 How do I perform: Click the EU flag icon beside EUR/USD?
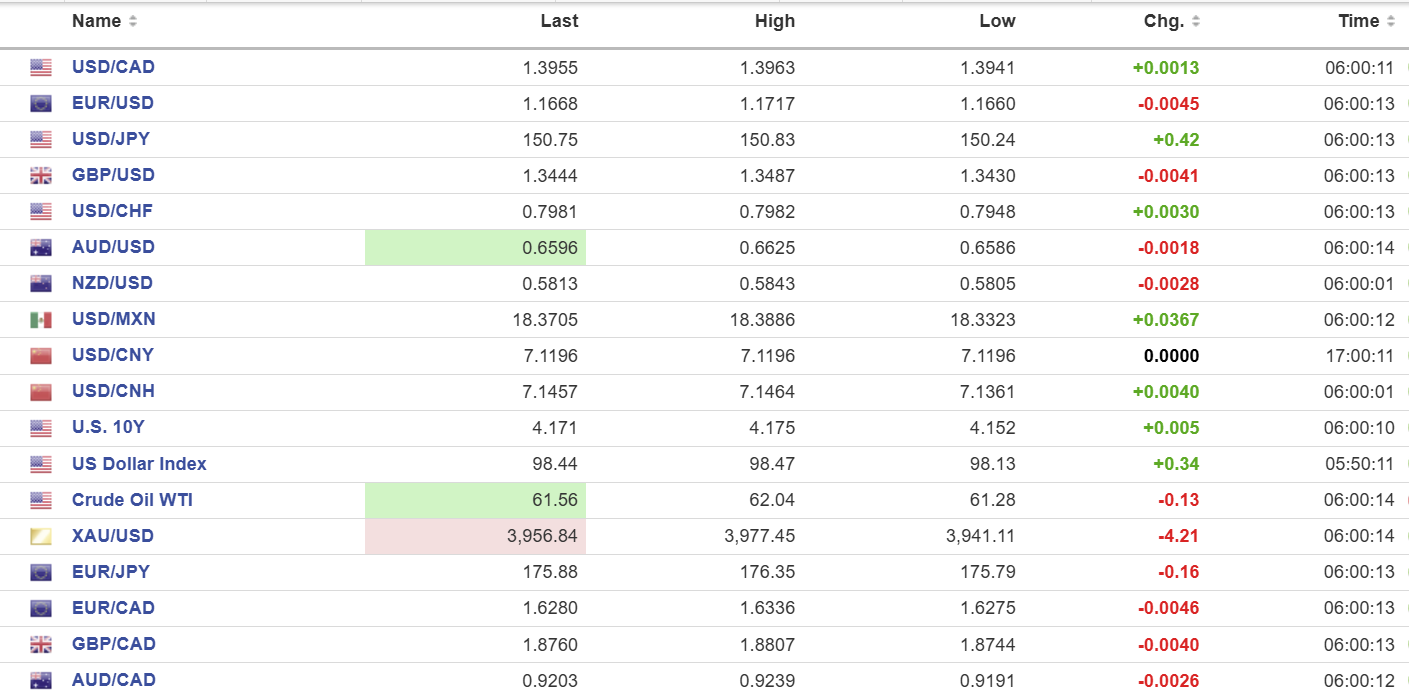[x=40, y=104]
